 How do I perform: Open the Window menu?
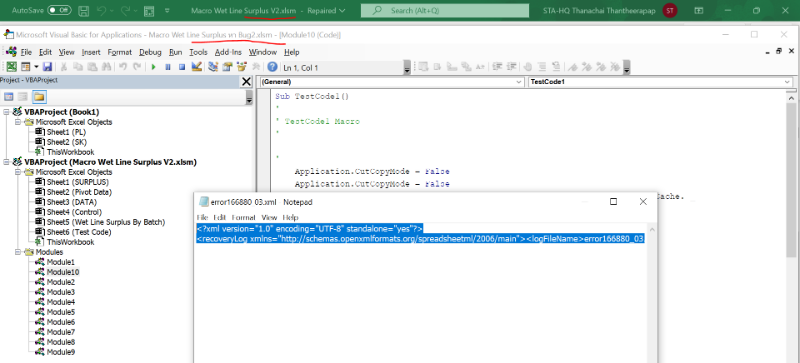point(263,52)
